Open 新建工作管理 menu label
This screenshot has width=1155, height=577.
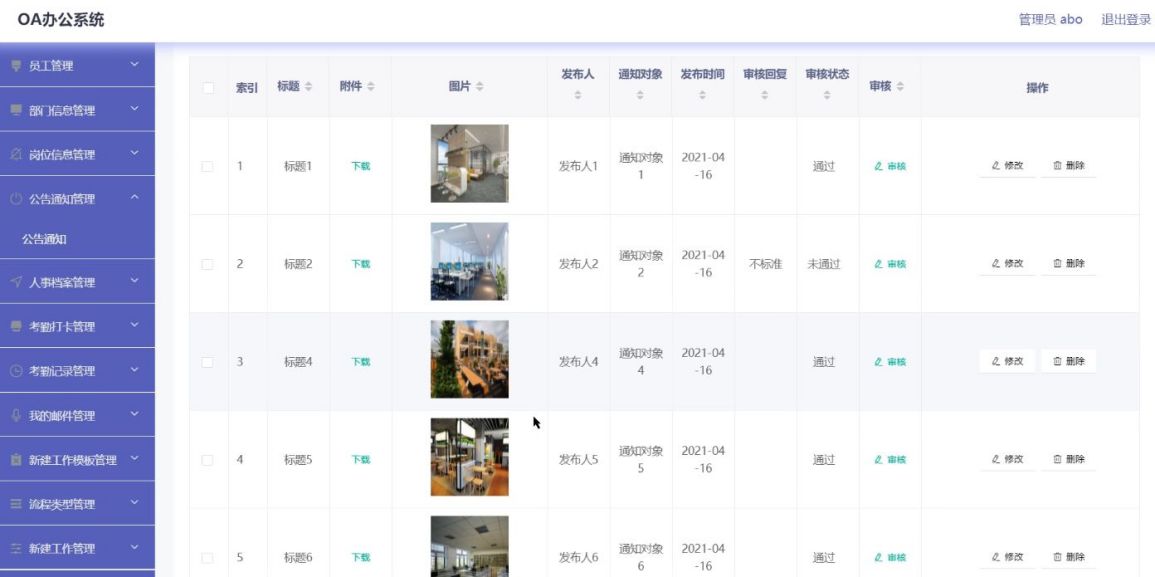pos(62,549)
